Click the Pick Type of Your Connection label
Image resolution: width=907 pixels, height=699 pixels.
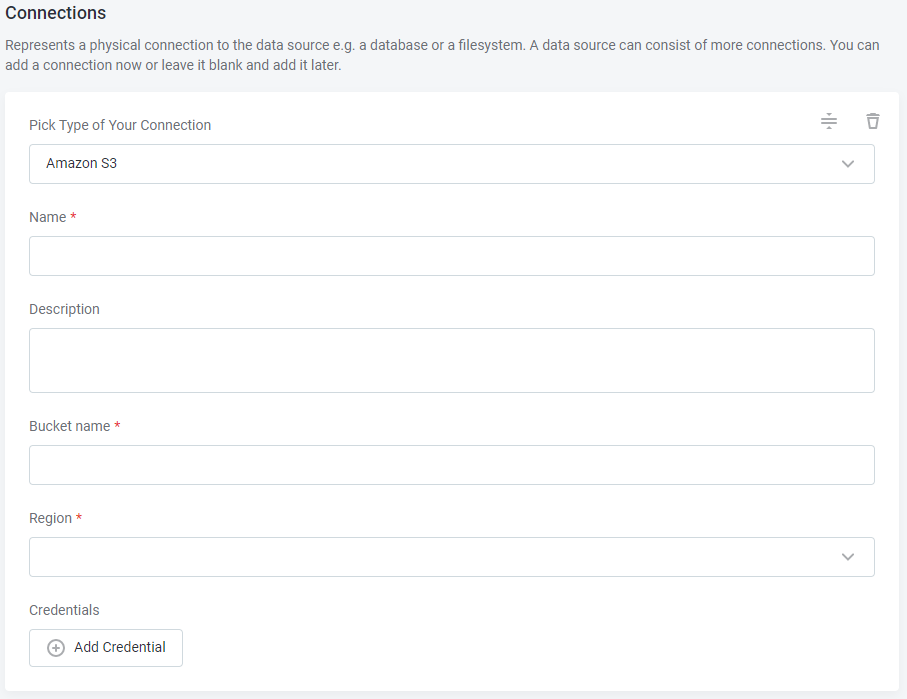click(x=120, y=126)
